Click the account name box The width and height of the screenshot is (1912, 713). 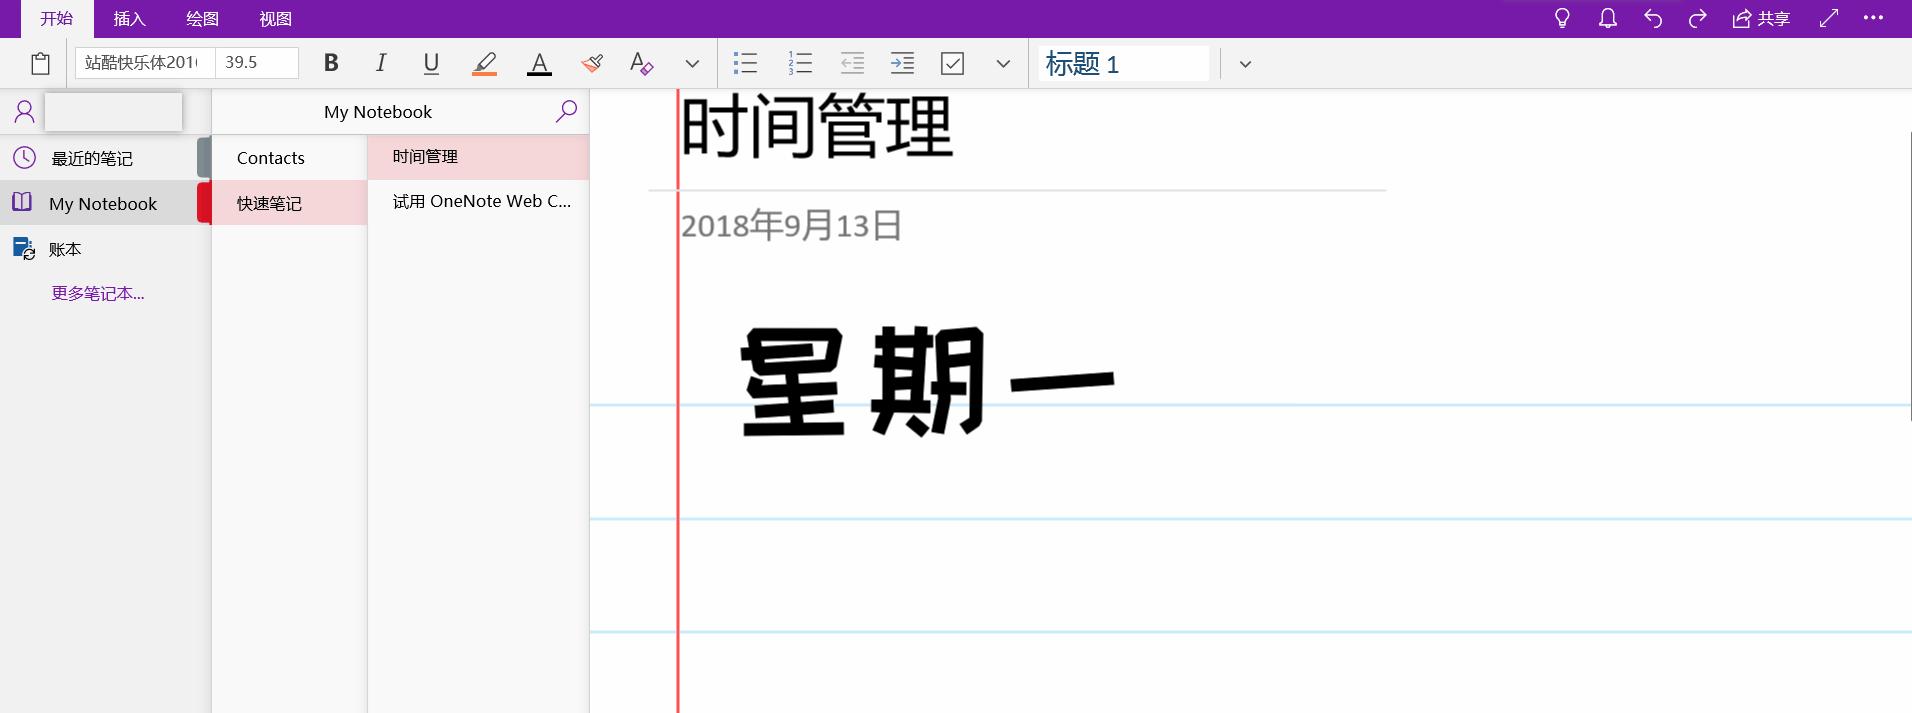113,112
